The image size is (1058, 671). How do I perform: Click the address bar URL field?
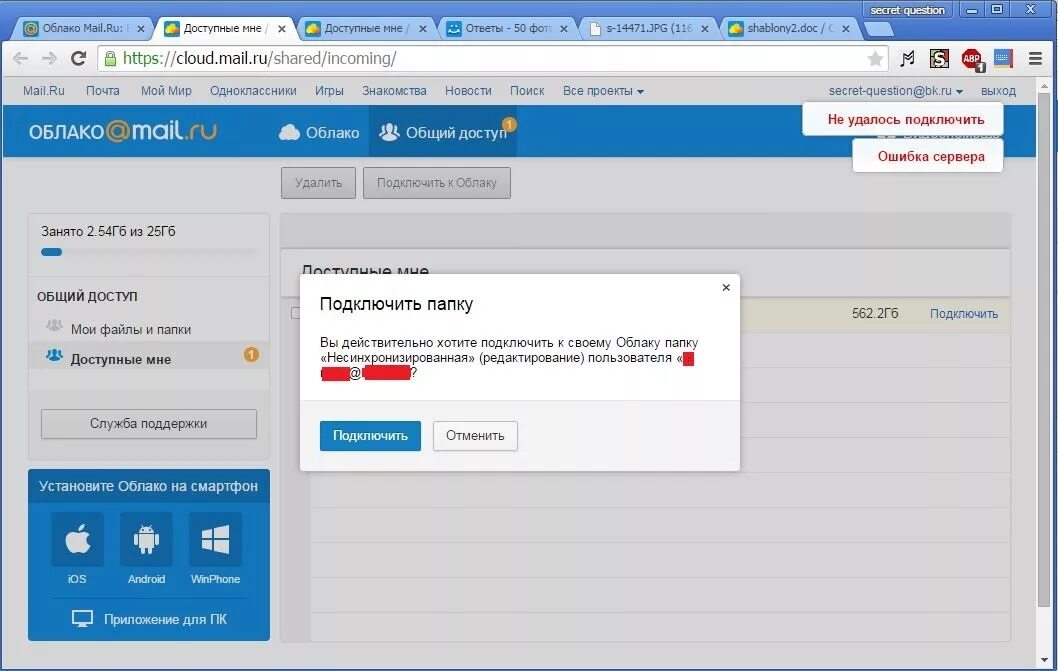(x=493, y=59)
